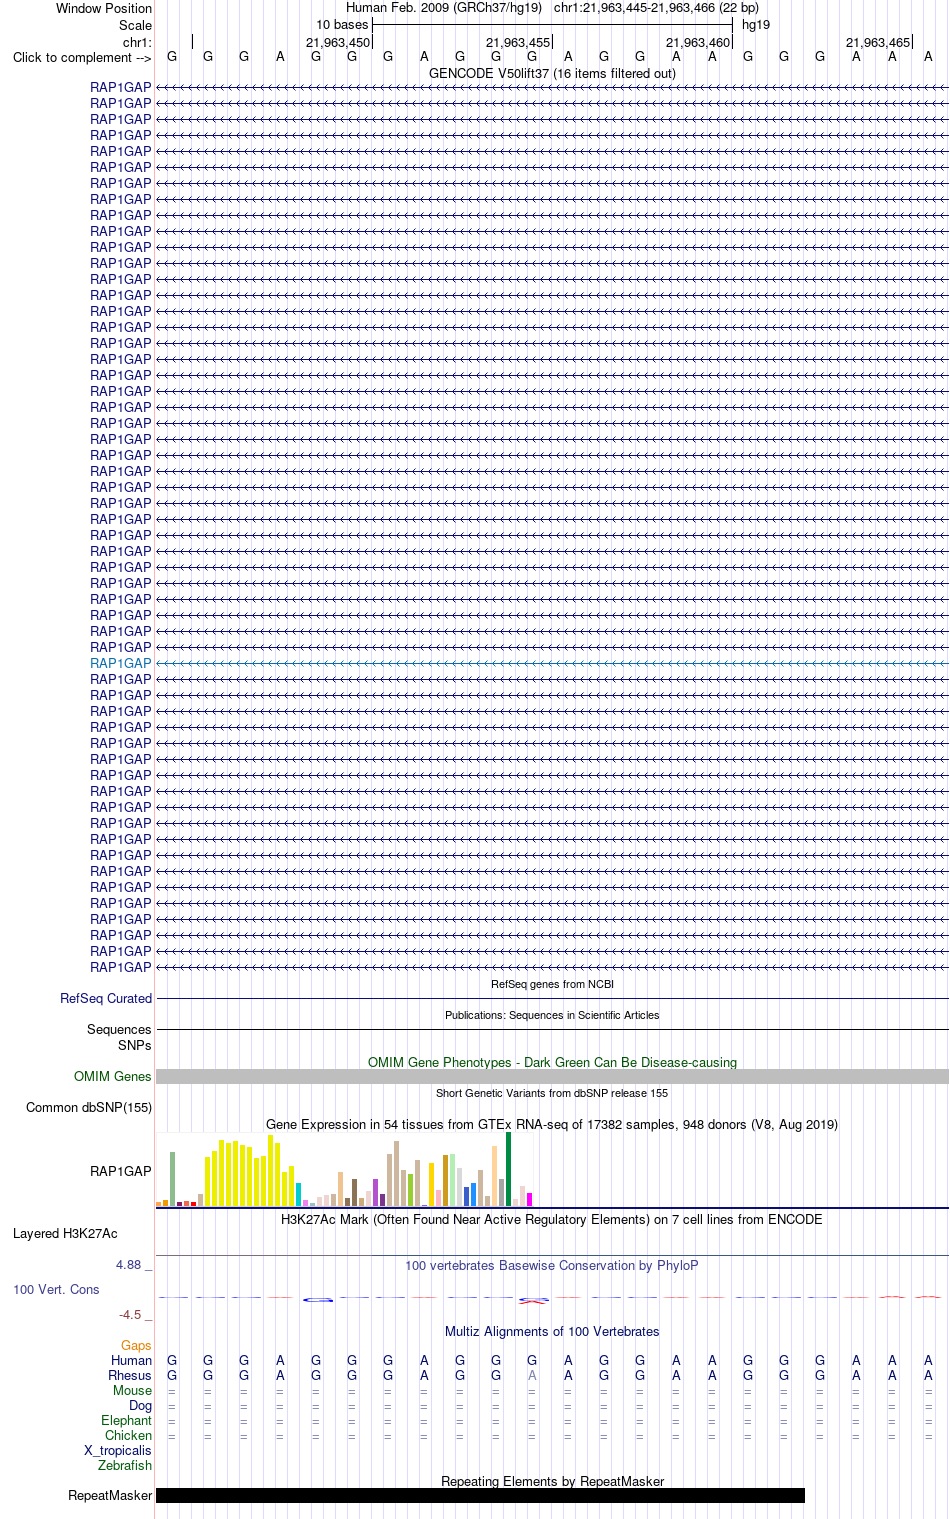The height and width of the screenshot is (1519, 950).
Task: Click the blue PhyloP conservation peak
Action: click(x=318, y=1299)
